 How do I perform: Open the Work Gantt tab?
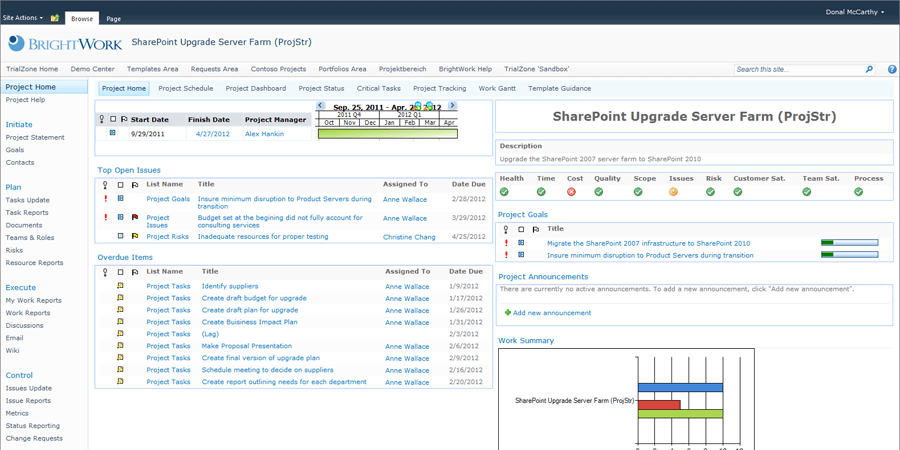click(x=497, y=88)
